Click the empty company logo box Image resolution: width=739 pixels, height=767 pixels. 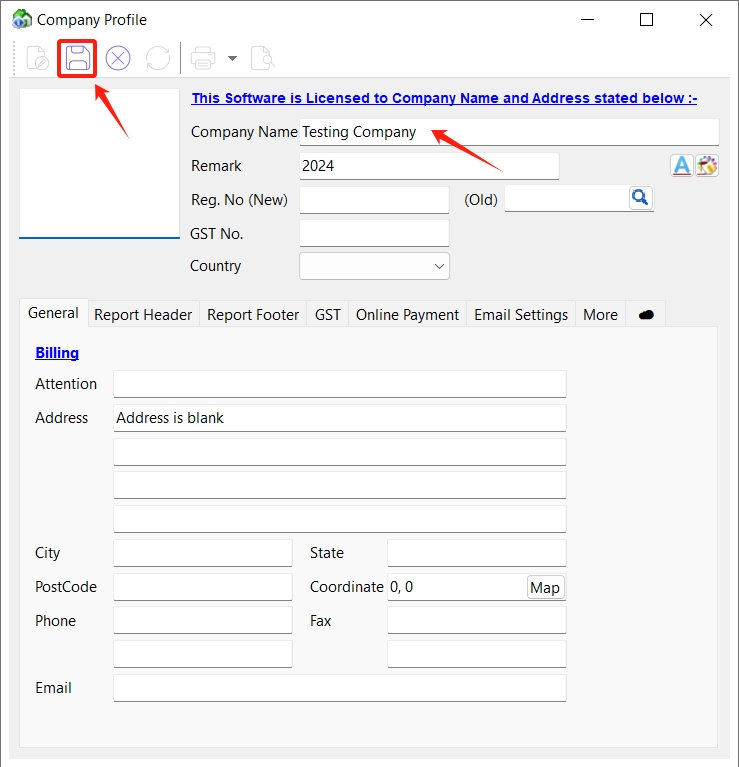pyautogui.click(x=99, y=164)
